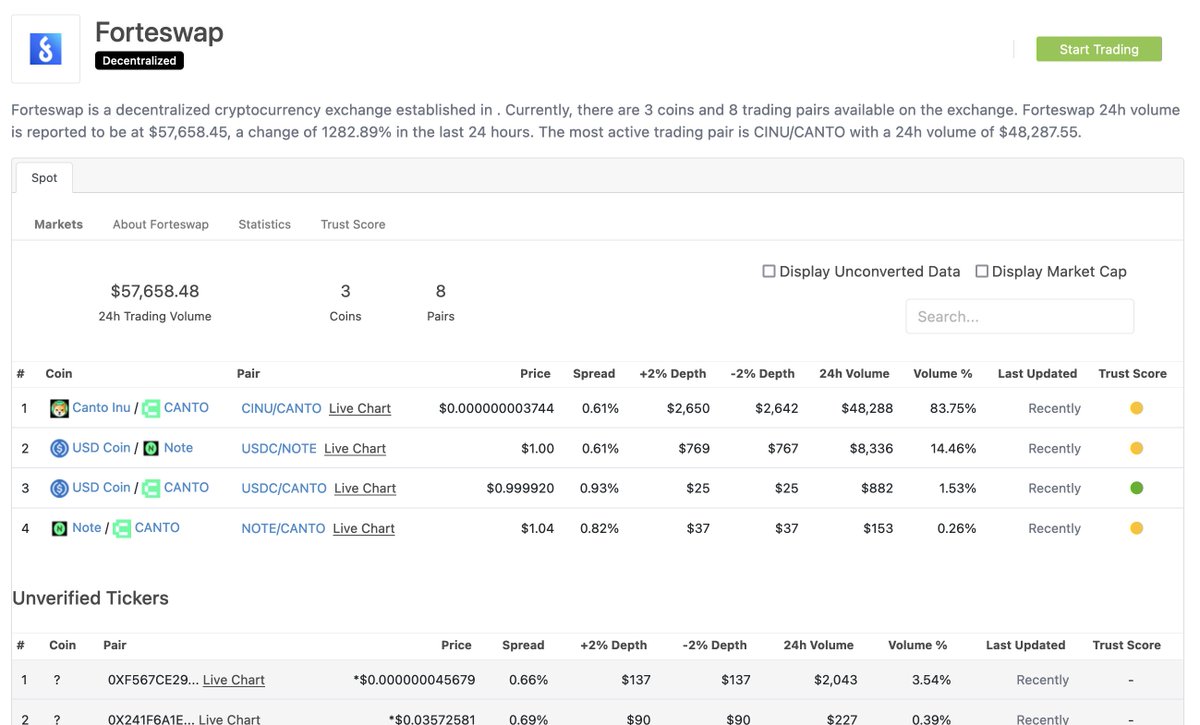The width and height of the screenshot is (1200, 725).
Task: Click the $0.999920 price cell
Action: (520, 488)
